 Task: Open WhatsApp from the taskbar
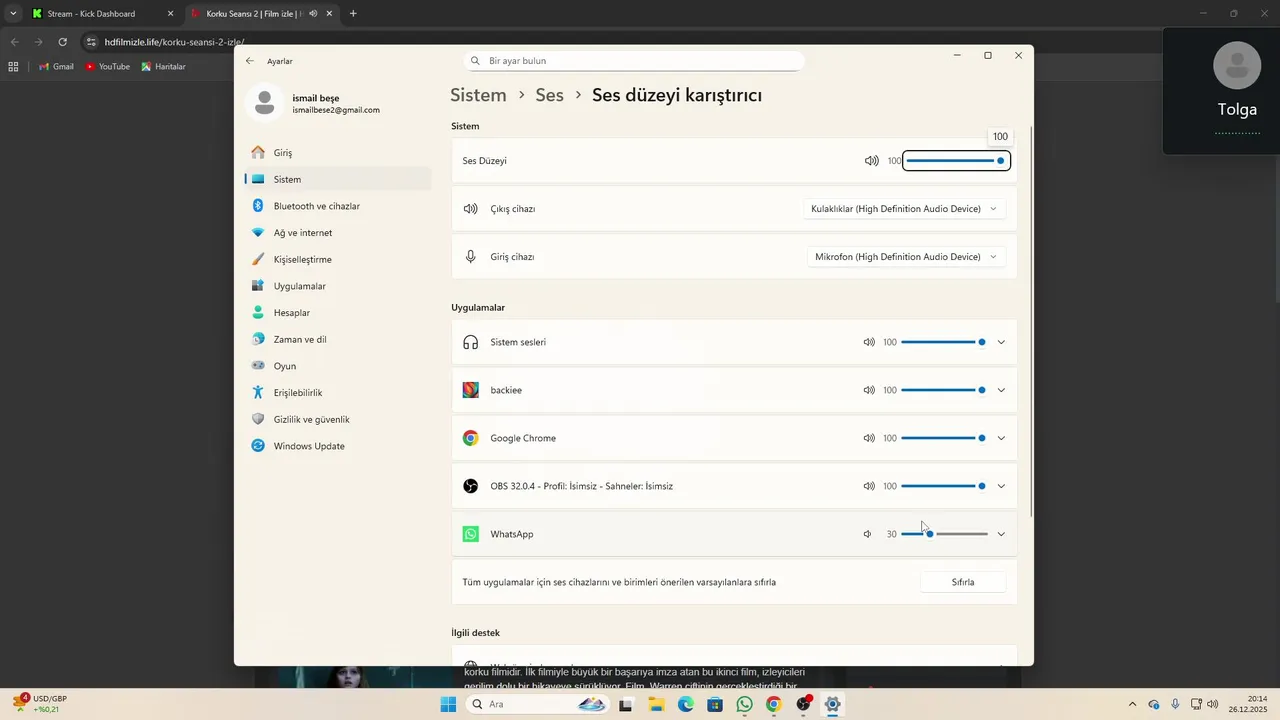tap(744, 704)
